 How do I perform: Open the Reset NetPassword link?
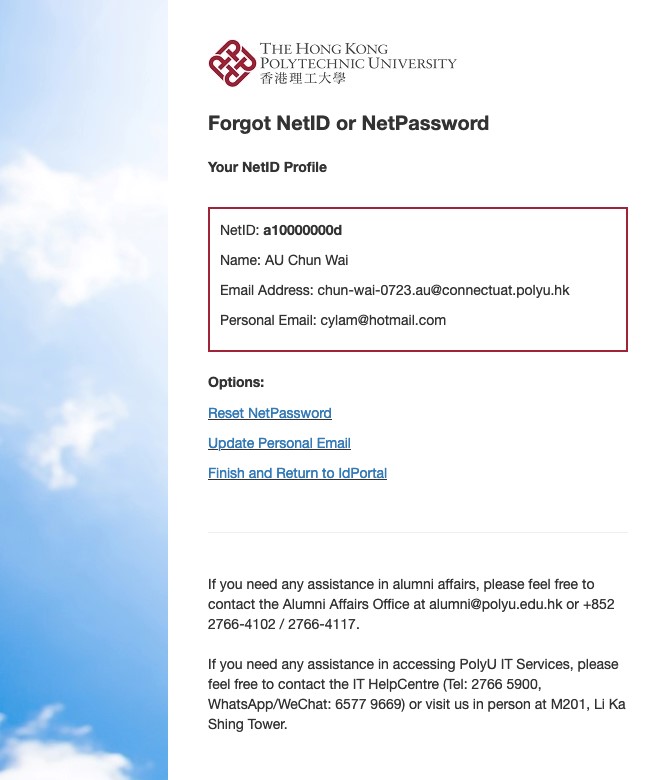pyautogui.click(x=270, y=413)
